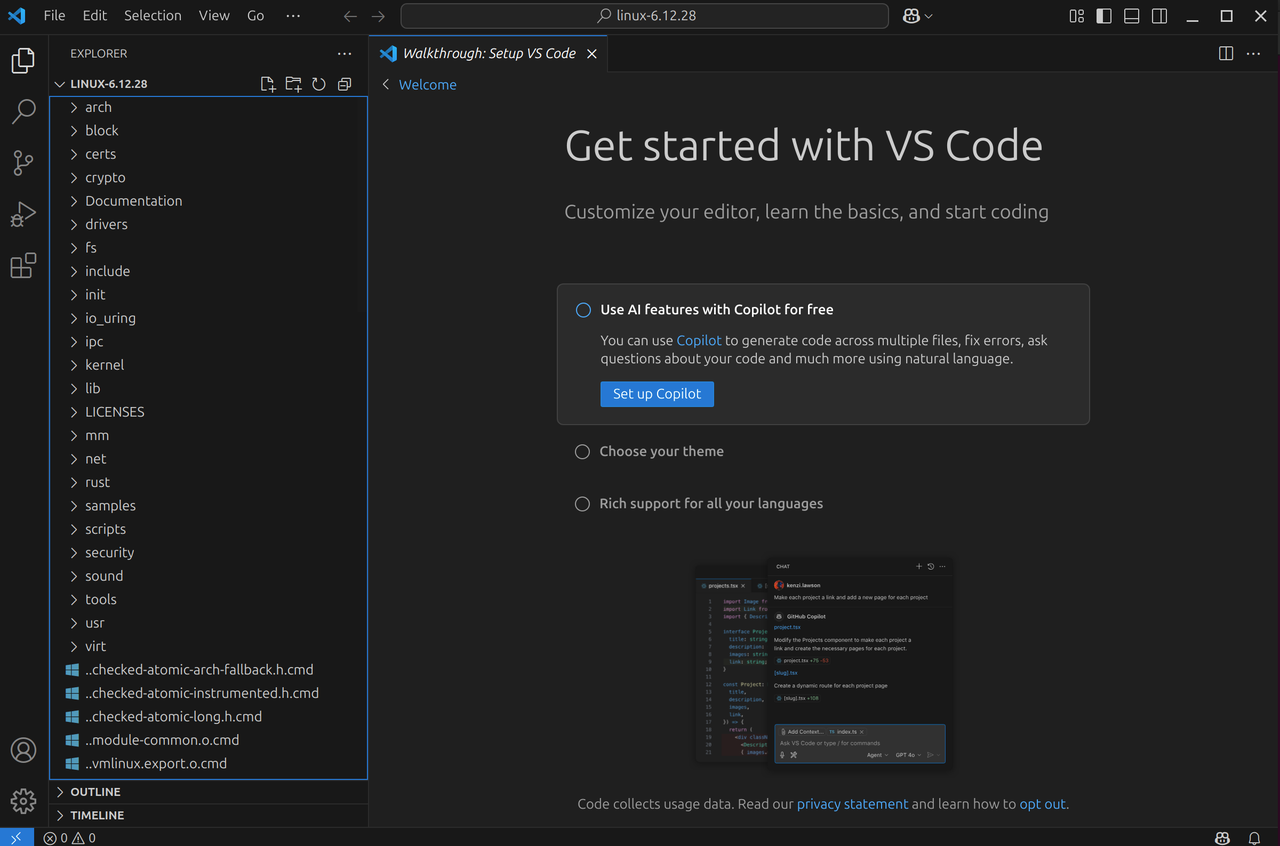
Task: Select Rich support for all your languages step
Action: pyautogui.click(x=711, y=504)
